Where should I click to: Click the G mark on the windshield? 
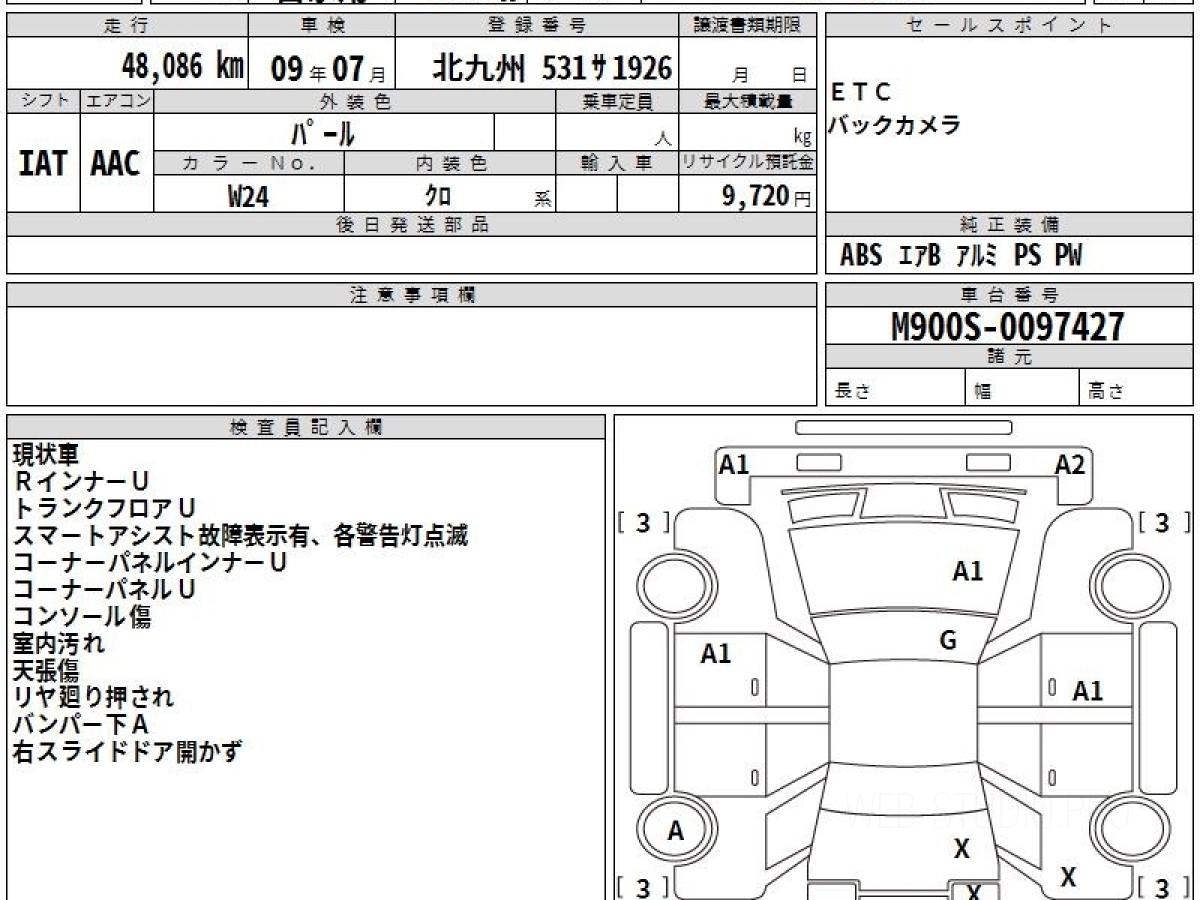click(948, 641)
